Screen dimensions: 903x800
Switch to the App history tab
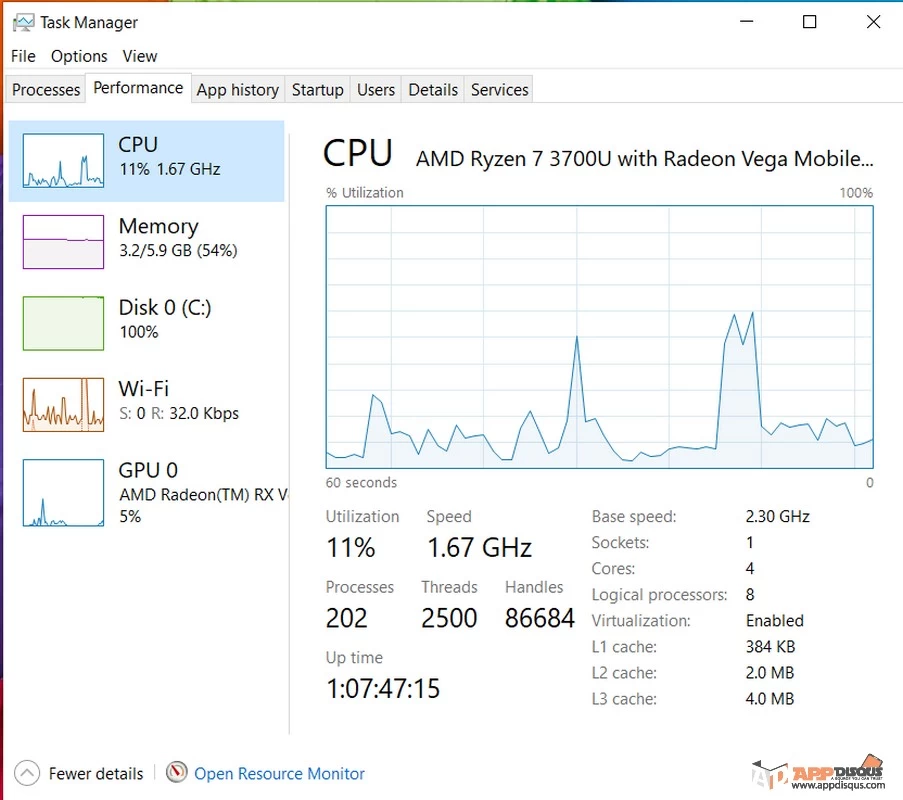[237, 89]
